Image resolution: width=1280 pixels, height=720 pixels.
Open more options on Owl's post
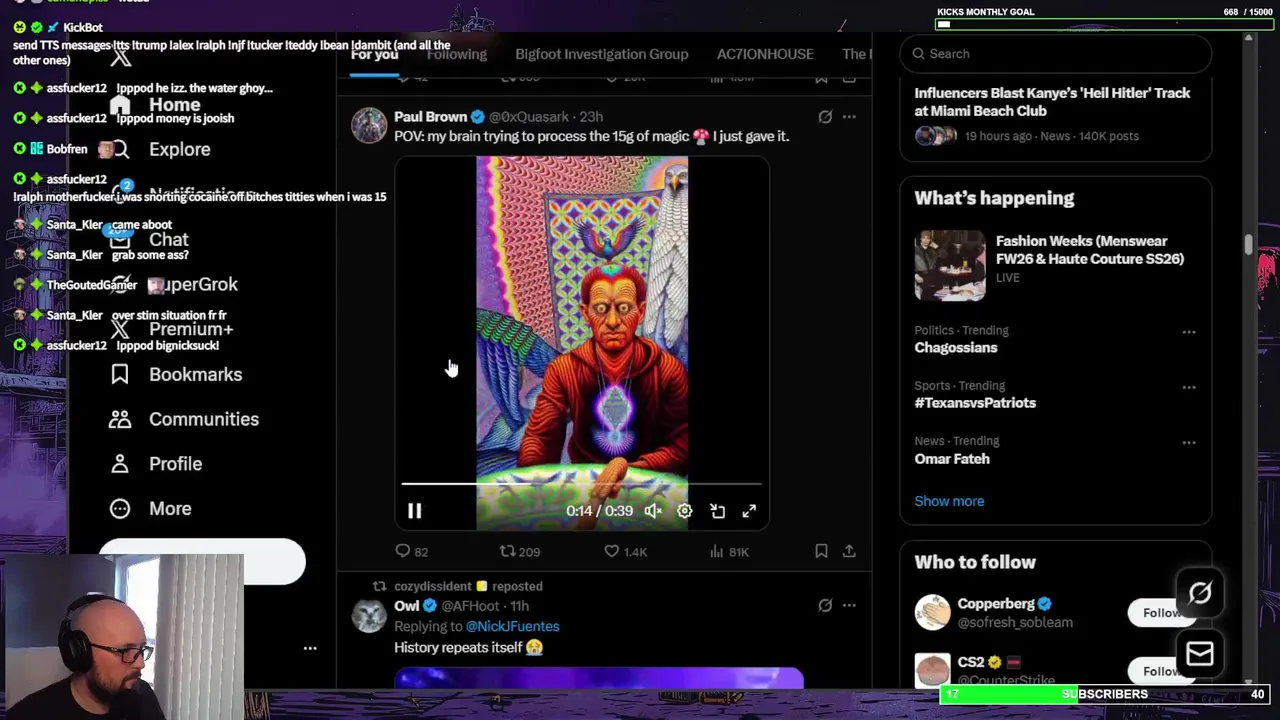pyautogui.click(x=849, y=605)
